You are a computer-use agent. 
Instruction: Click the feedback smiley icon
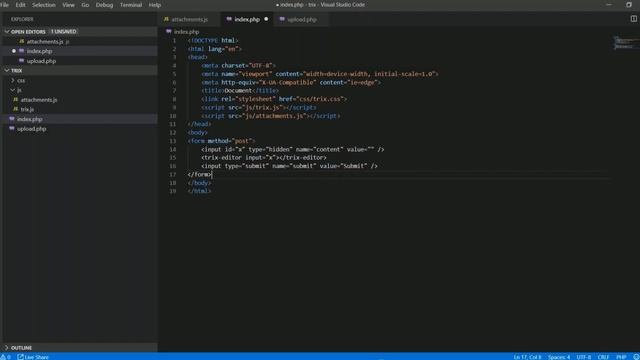[636, 357]
